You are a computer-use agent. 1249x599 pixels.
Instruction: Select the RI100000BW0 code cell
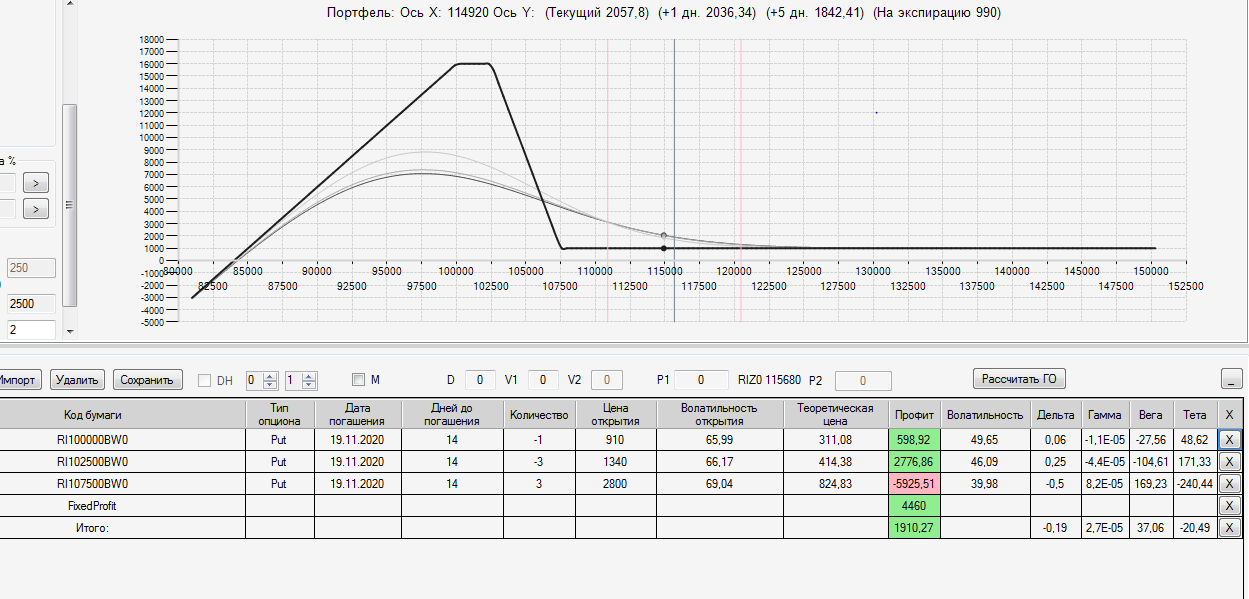click(123, 440)
